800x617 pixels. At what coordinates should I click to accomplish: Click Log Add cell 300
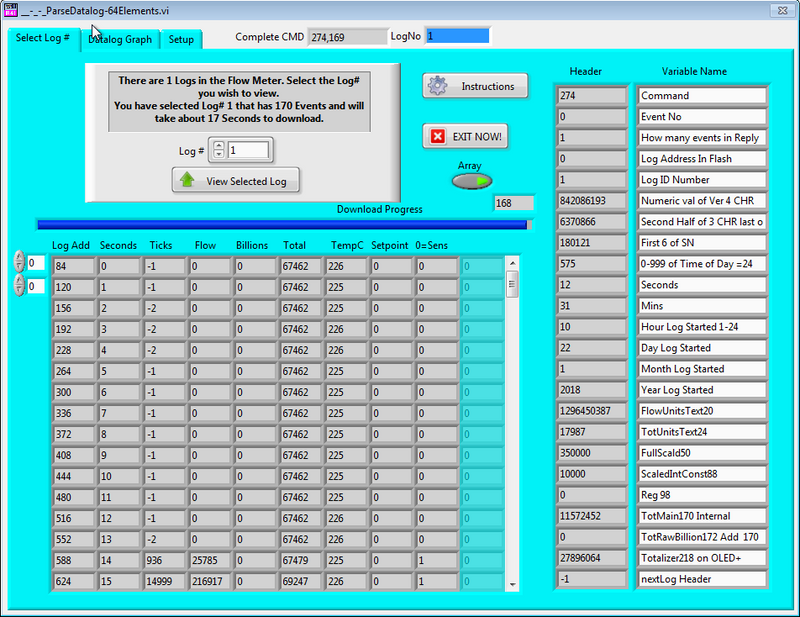coord(73,392)
